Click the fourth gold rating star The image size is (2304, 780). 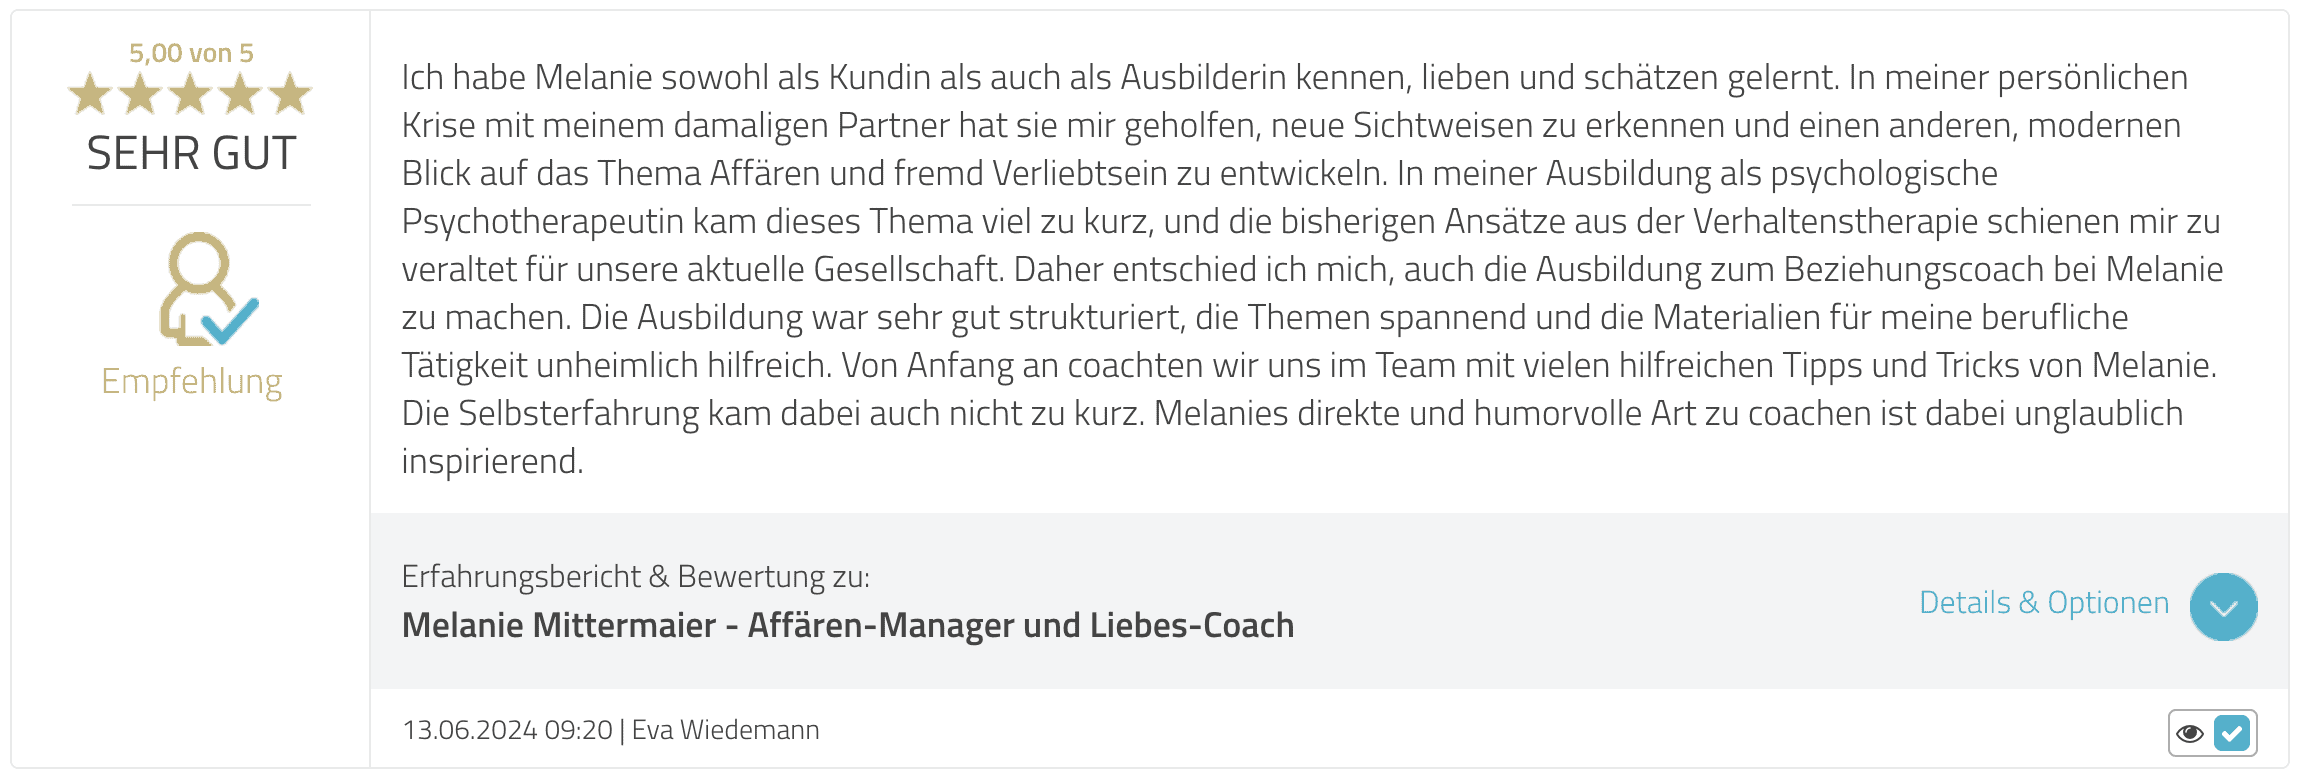pyautogui.click(x=240, y=95)
